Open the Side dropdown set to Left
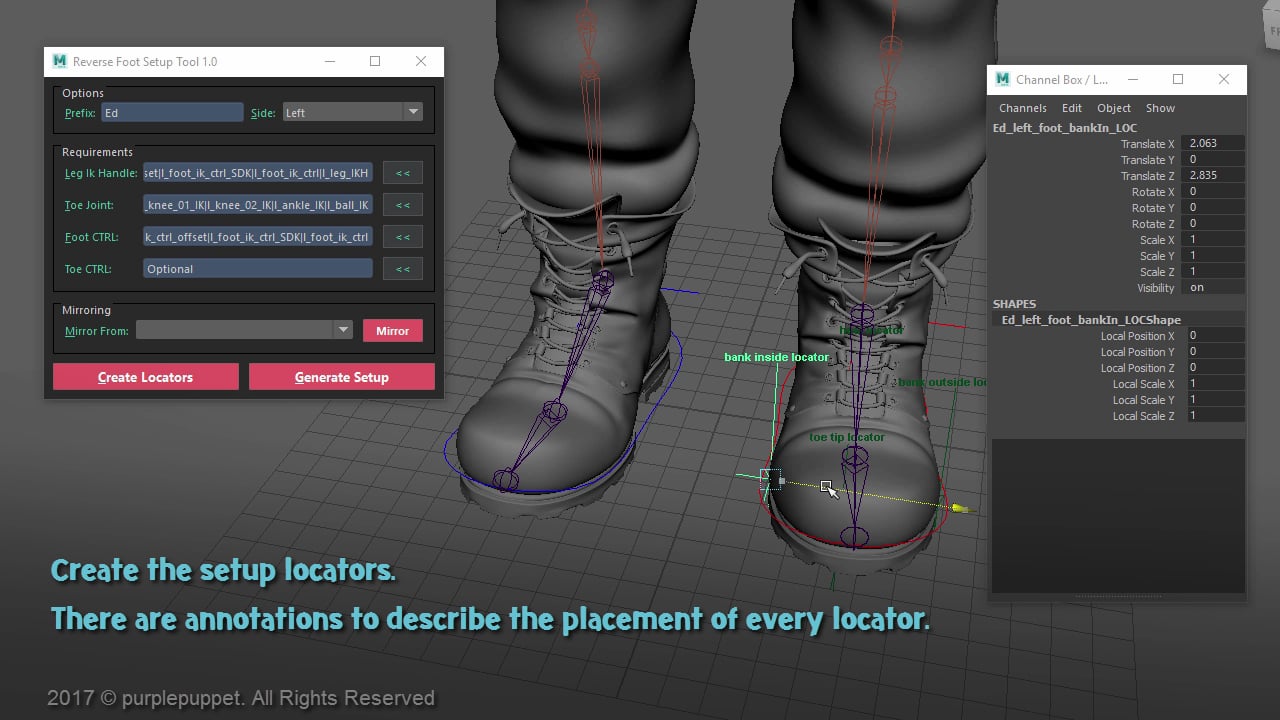1280x720 pixels. [352, 113]
